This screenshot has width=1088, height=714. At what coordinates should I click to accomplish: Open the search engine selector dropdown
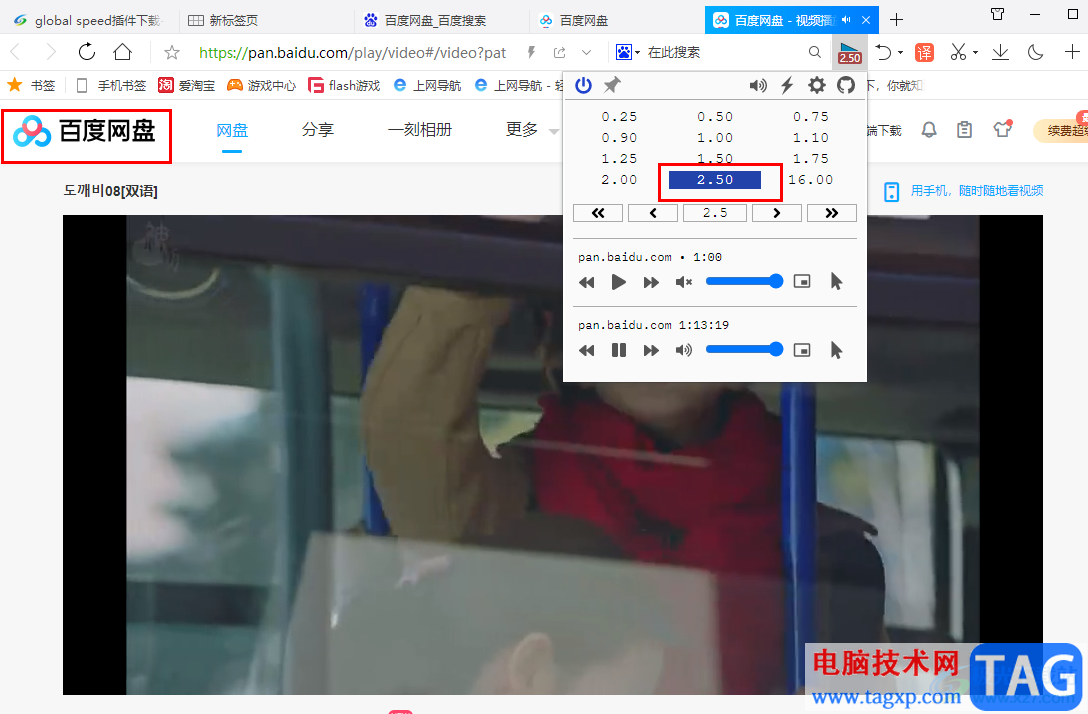pyautogui.click(x=628, y=52)
